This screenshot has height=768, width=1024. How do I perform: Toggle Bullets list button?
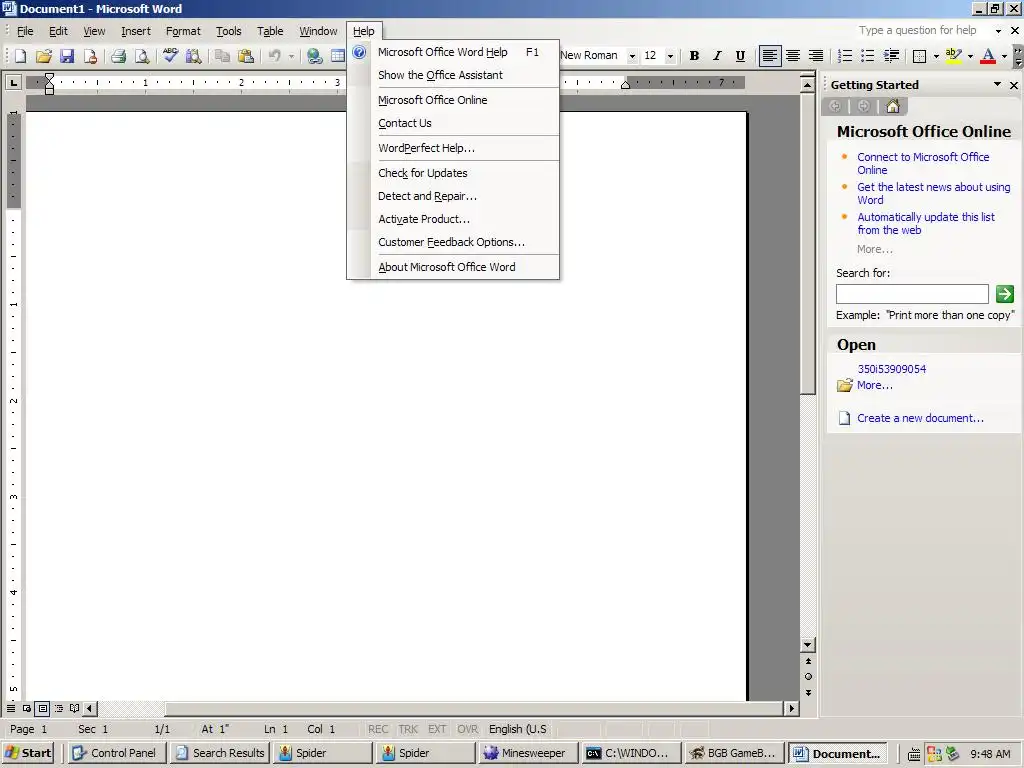pos(867,56)
